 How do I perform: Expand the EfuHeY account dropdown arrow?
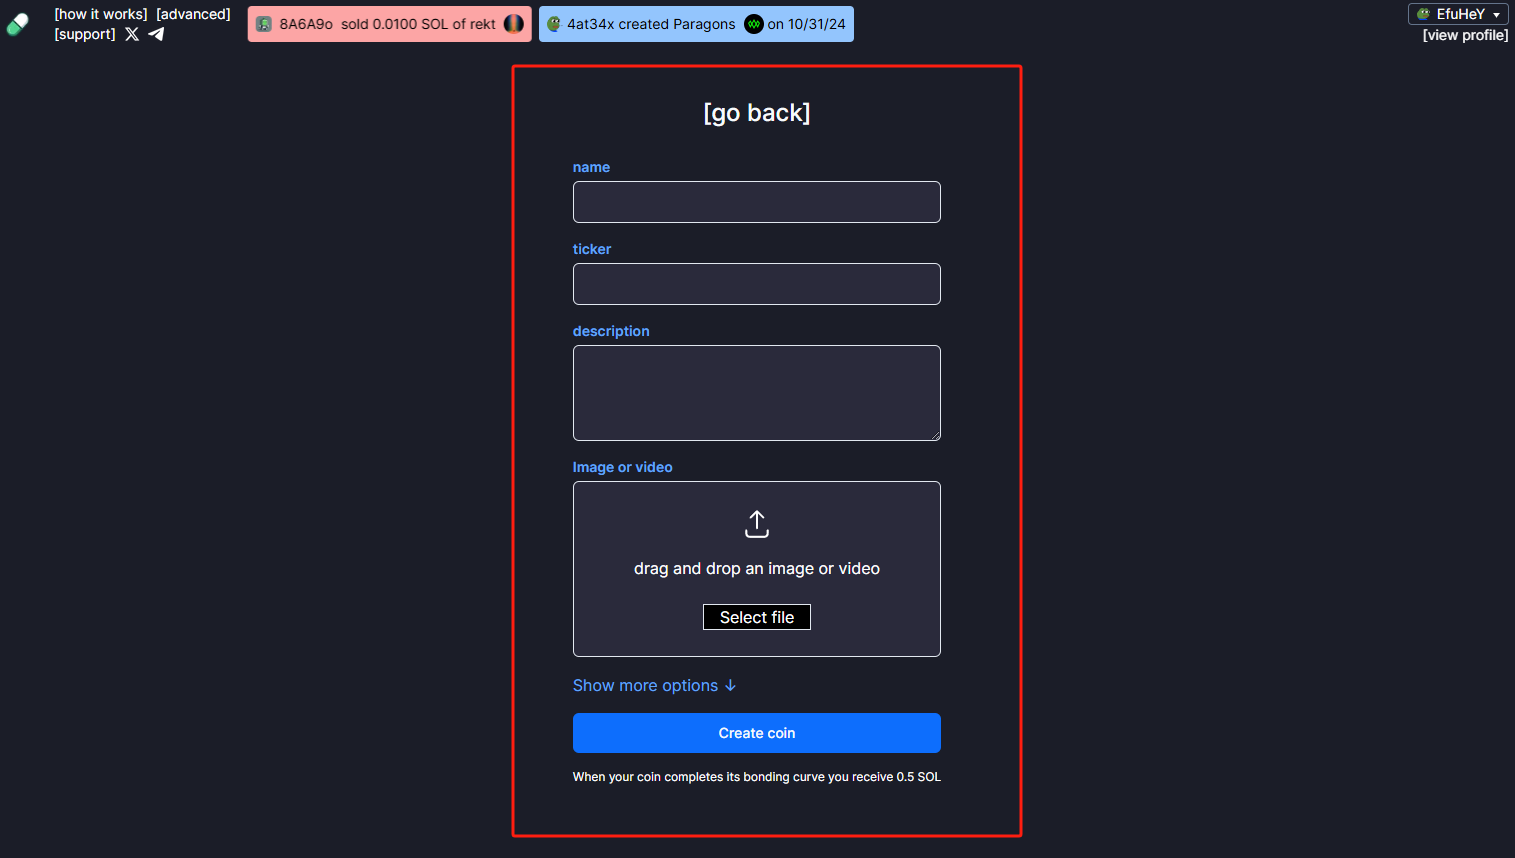click(x=1496, y=15)
